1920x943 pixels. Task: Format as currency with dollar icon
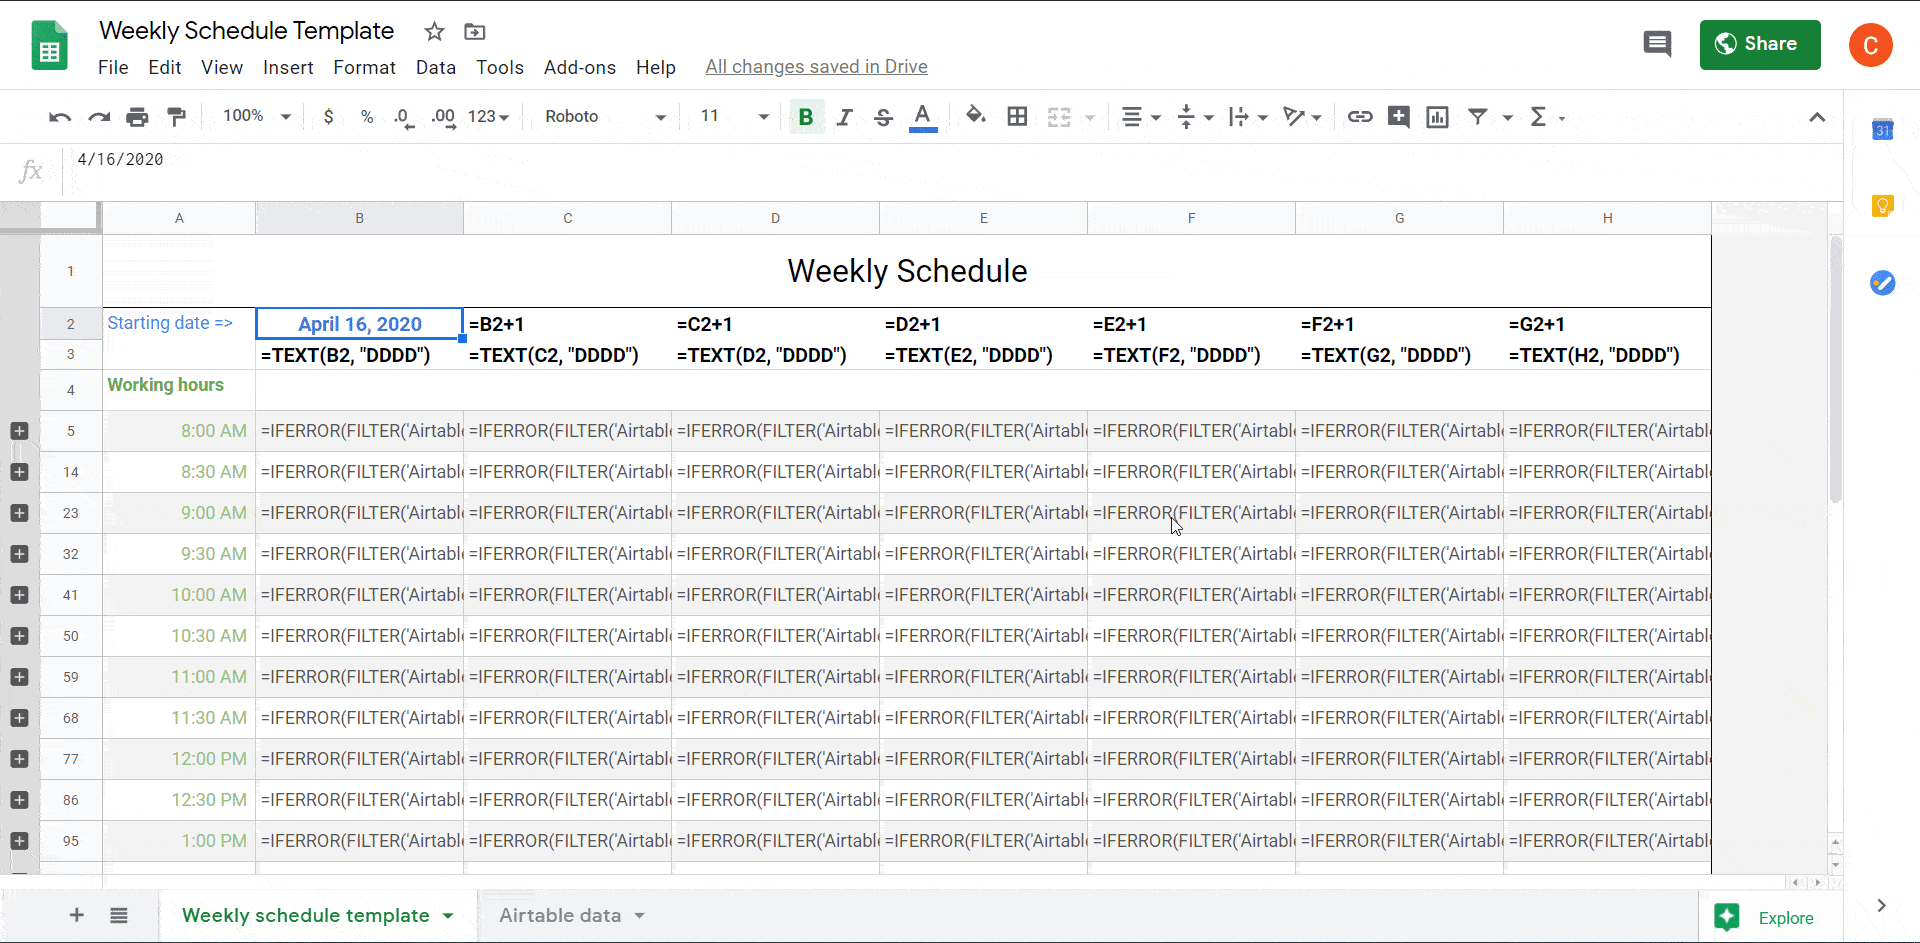click(x=328, y=117)
